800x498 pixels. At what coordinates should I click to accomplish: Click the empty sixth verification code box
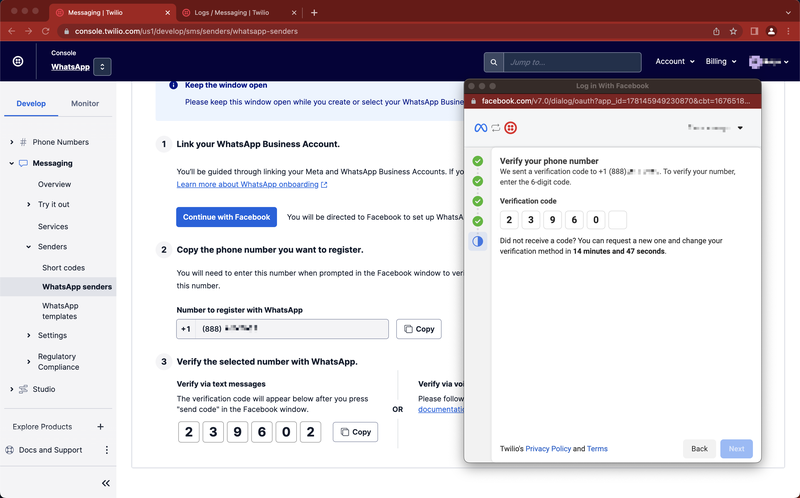coord(617,220)
